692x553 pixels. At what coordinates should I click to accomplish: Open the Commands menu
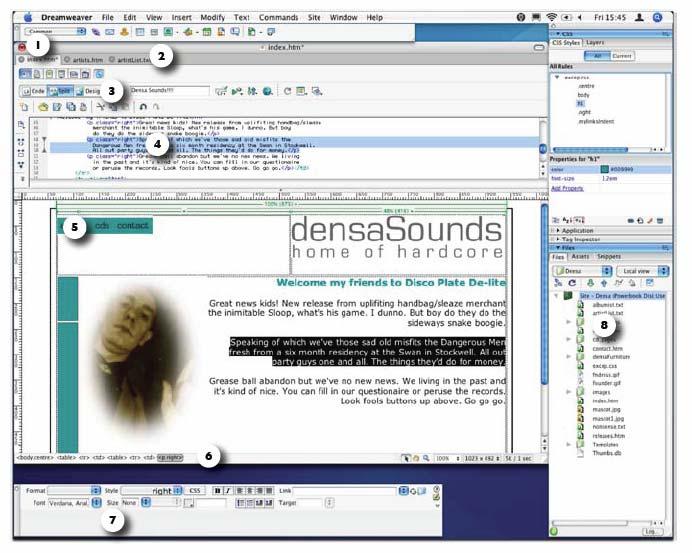(x=278, y=18)
